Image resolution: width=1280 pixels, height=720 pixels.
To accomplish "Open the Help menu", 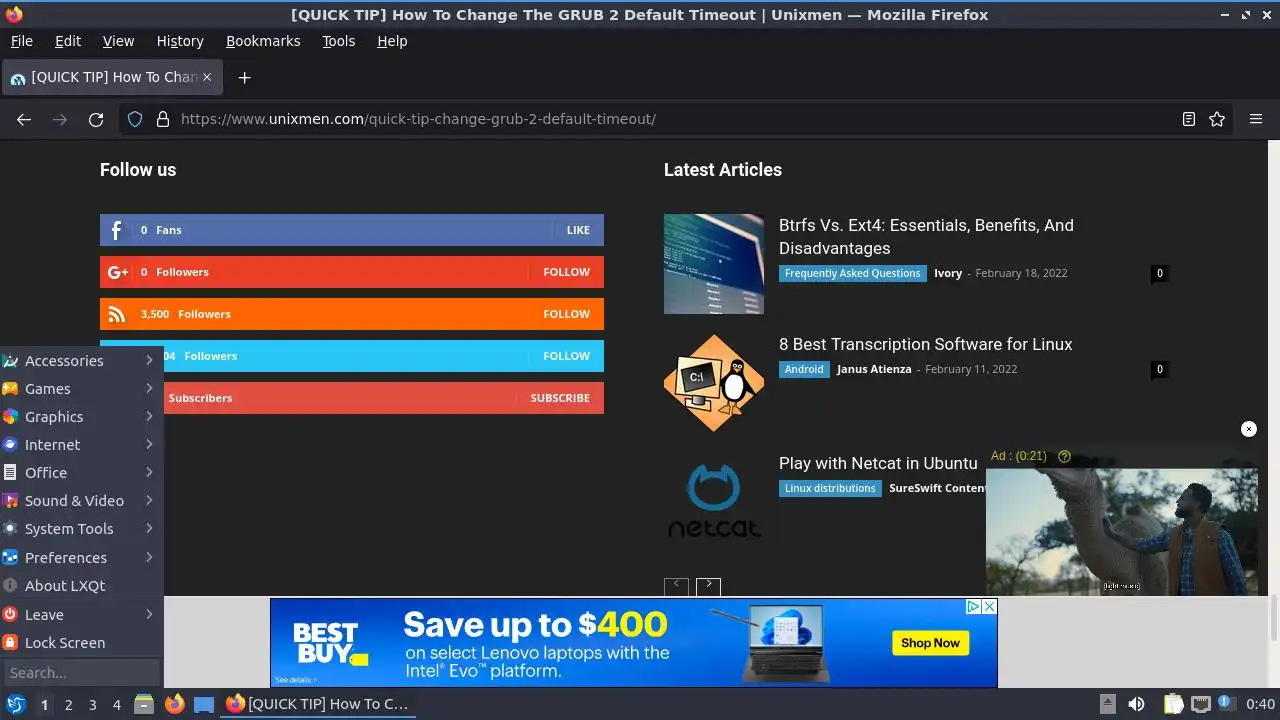I will (392, 41).
